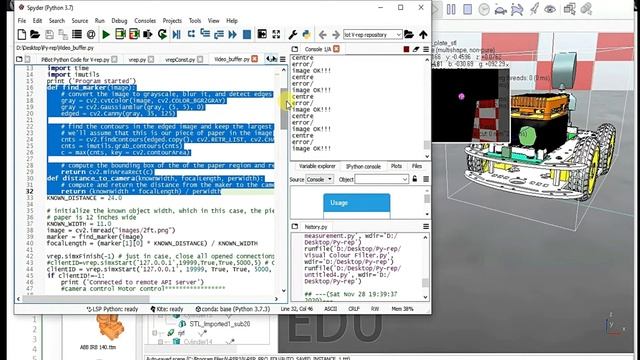Open the Projects menu
The image size is (640, 360).
pyautogui.click(x=172, y=21)
